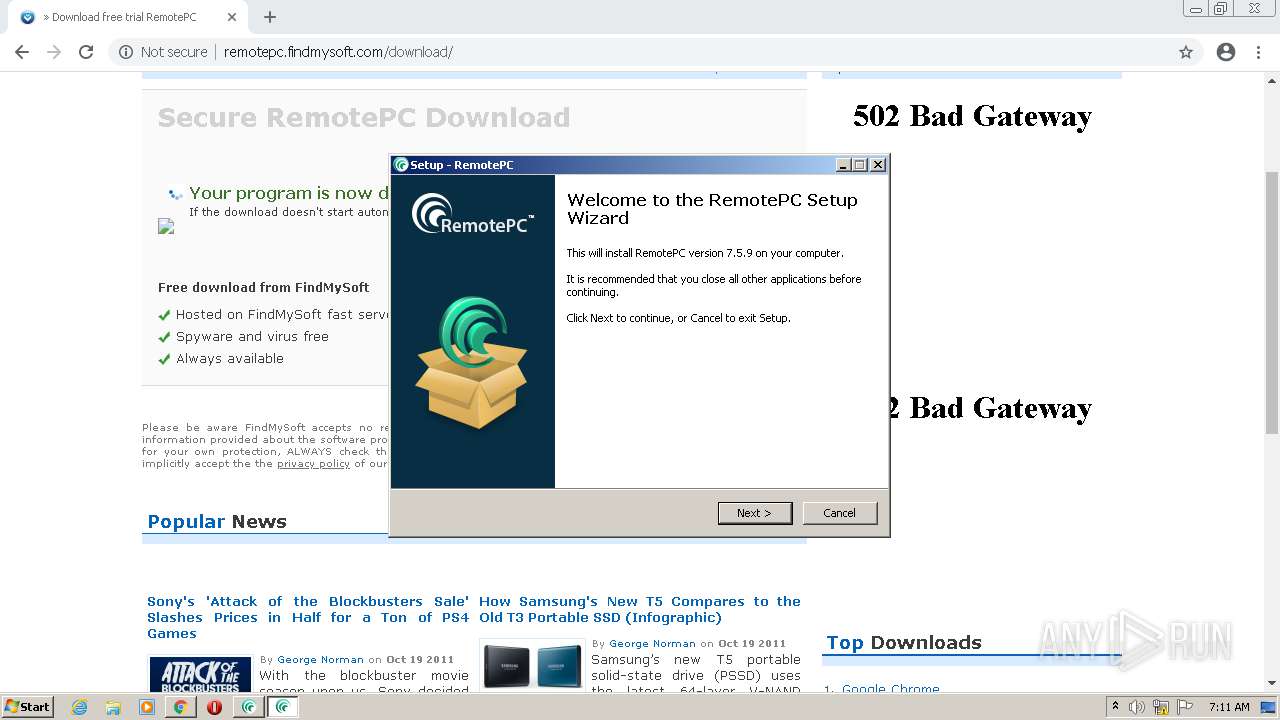
Task: Minimize the RemotePC Setup window
Action: (843, 165)
